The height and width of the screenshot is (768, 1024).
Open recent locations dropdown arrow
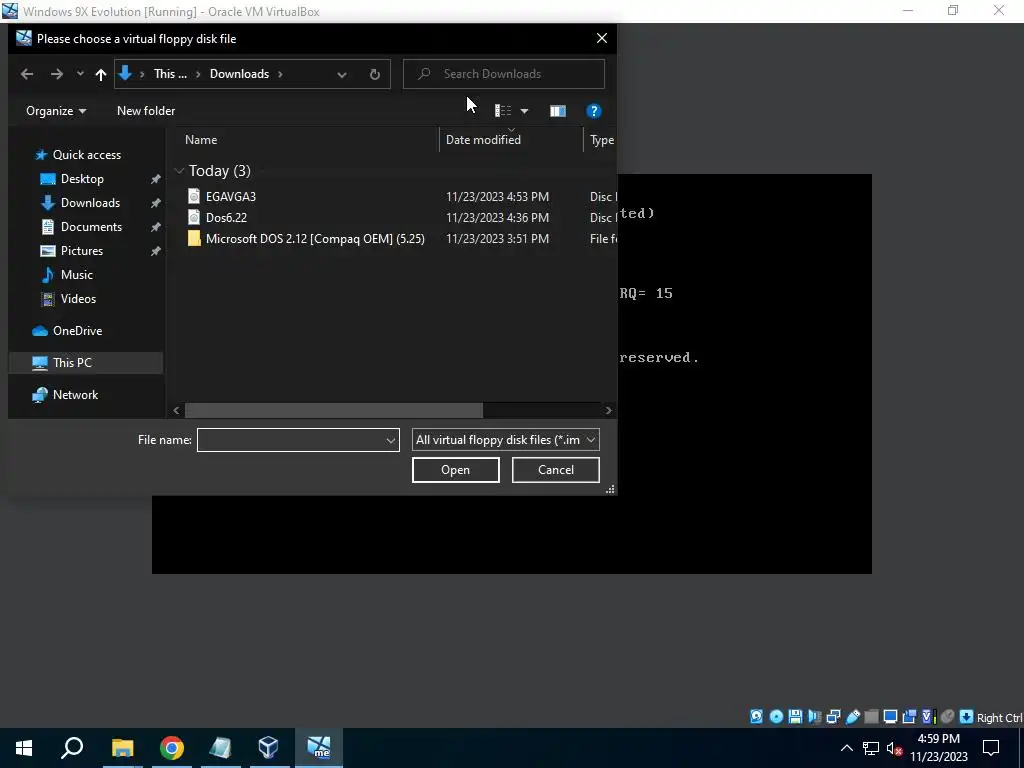(x=80, y=74)
